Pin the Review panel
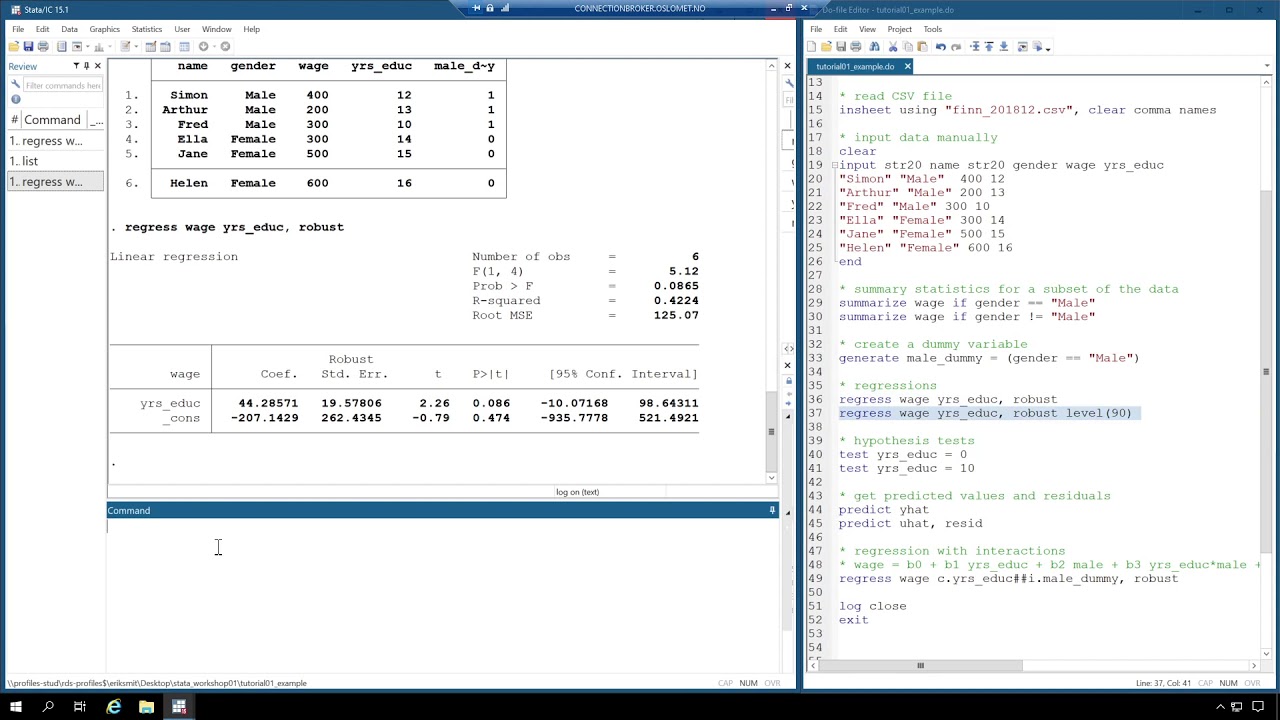The height and width of the screenshot is (720, 1280). [87, 66]
